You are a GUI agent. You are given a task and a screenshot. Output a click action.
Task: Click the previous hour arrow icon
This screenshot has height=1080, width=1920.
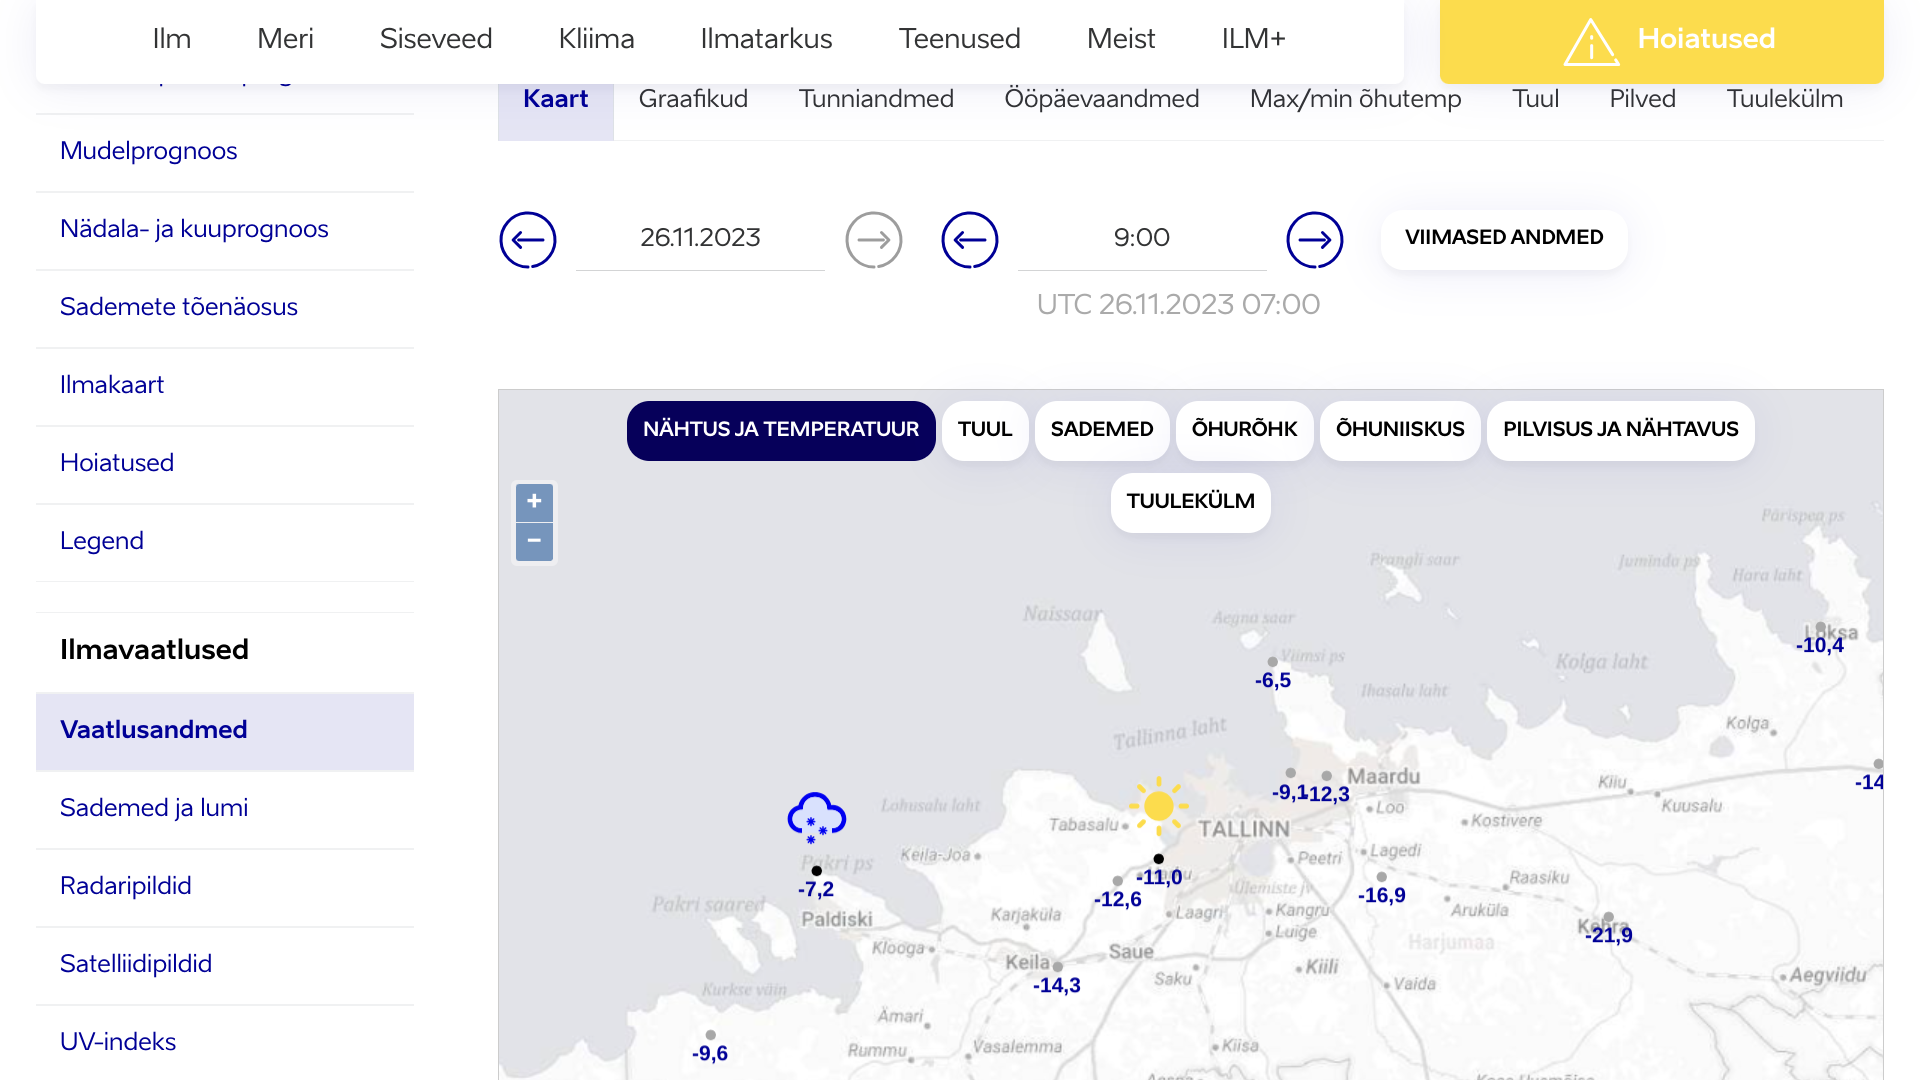pos(969,240)
